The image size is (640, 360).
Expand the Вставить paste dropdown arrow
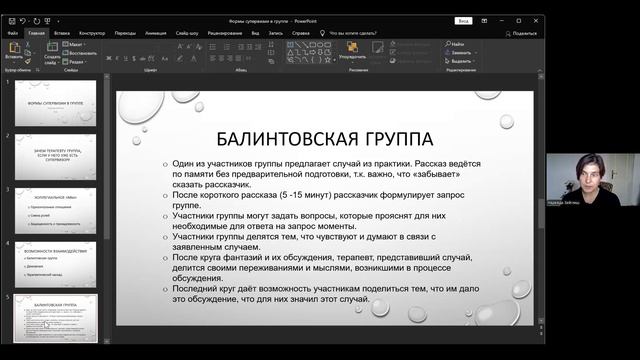14,62
